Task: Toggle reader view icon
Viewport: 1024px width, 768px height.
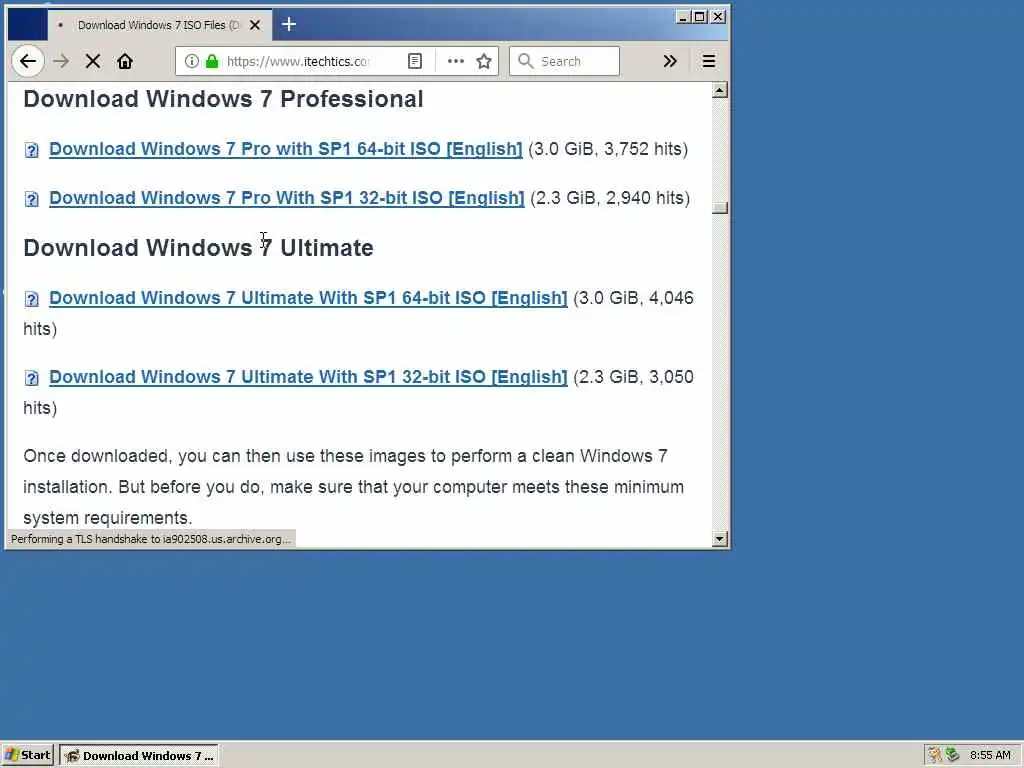Action: point(415,61)
